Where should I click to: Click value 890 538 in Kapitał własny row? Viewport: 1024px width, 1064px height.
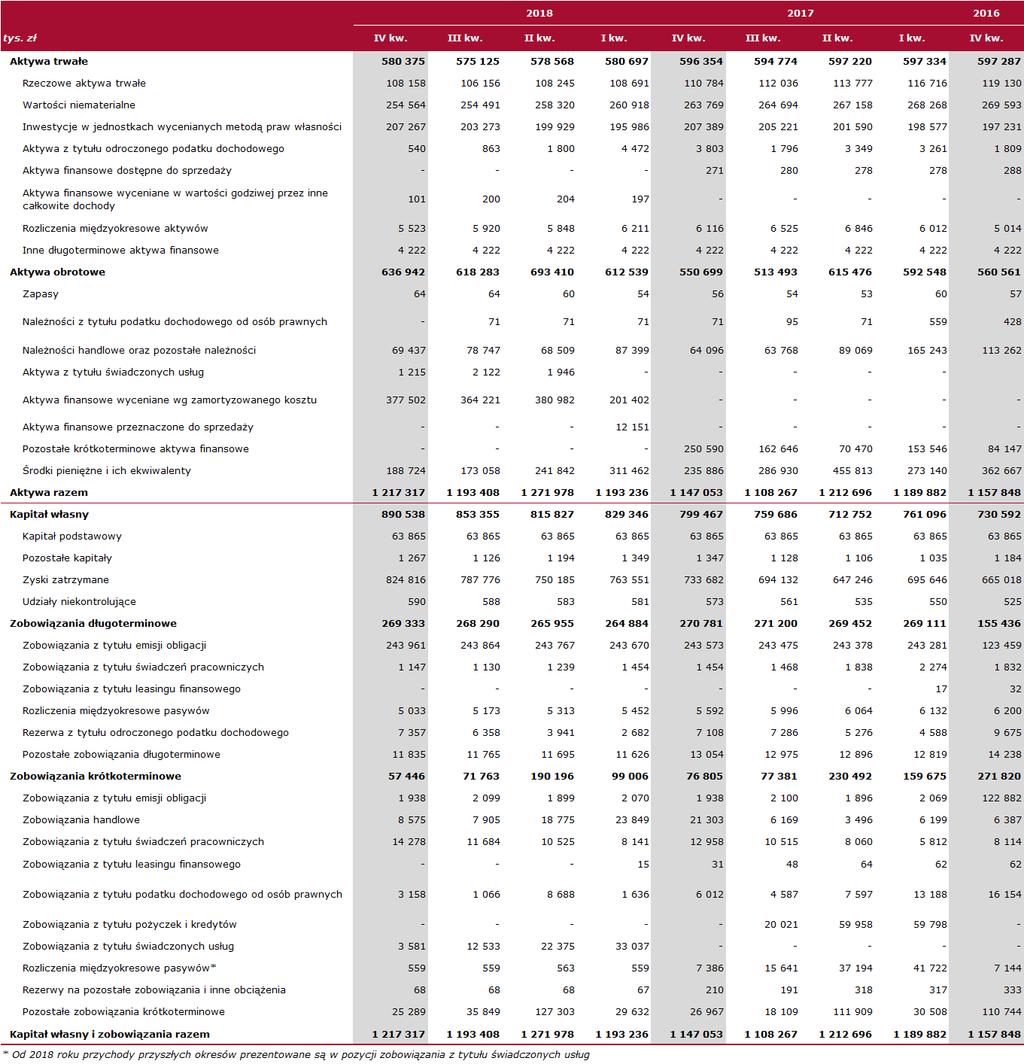pyautogui.click(x=403, y=514)
